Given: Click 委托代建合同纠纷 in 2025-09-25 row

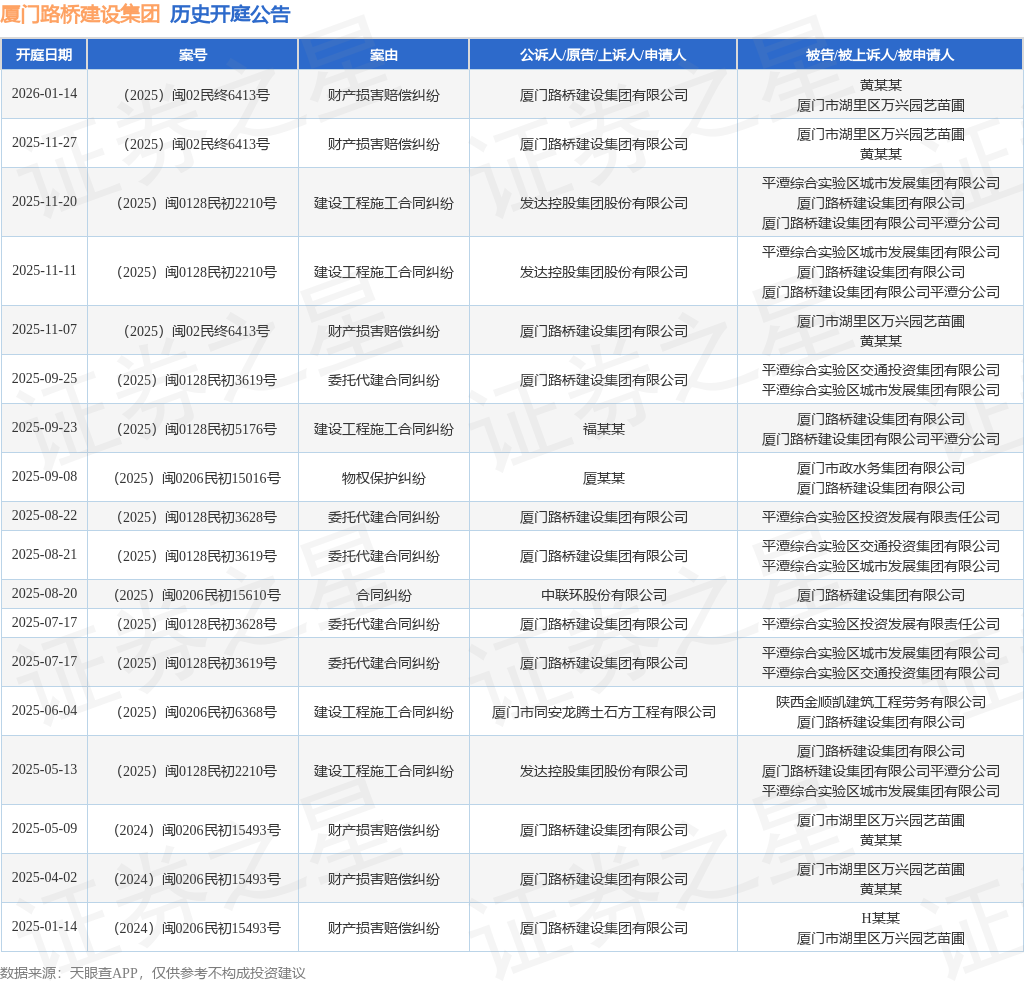Looking at the screenshot, I should point(383,380).
